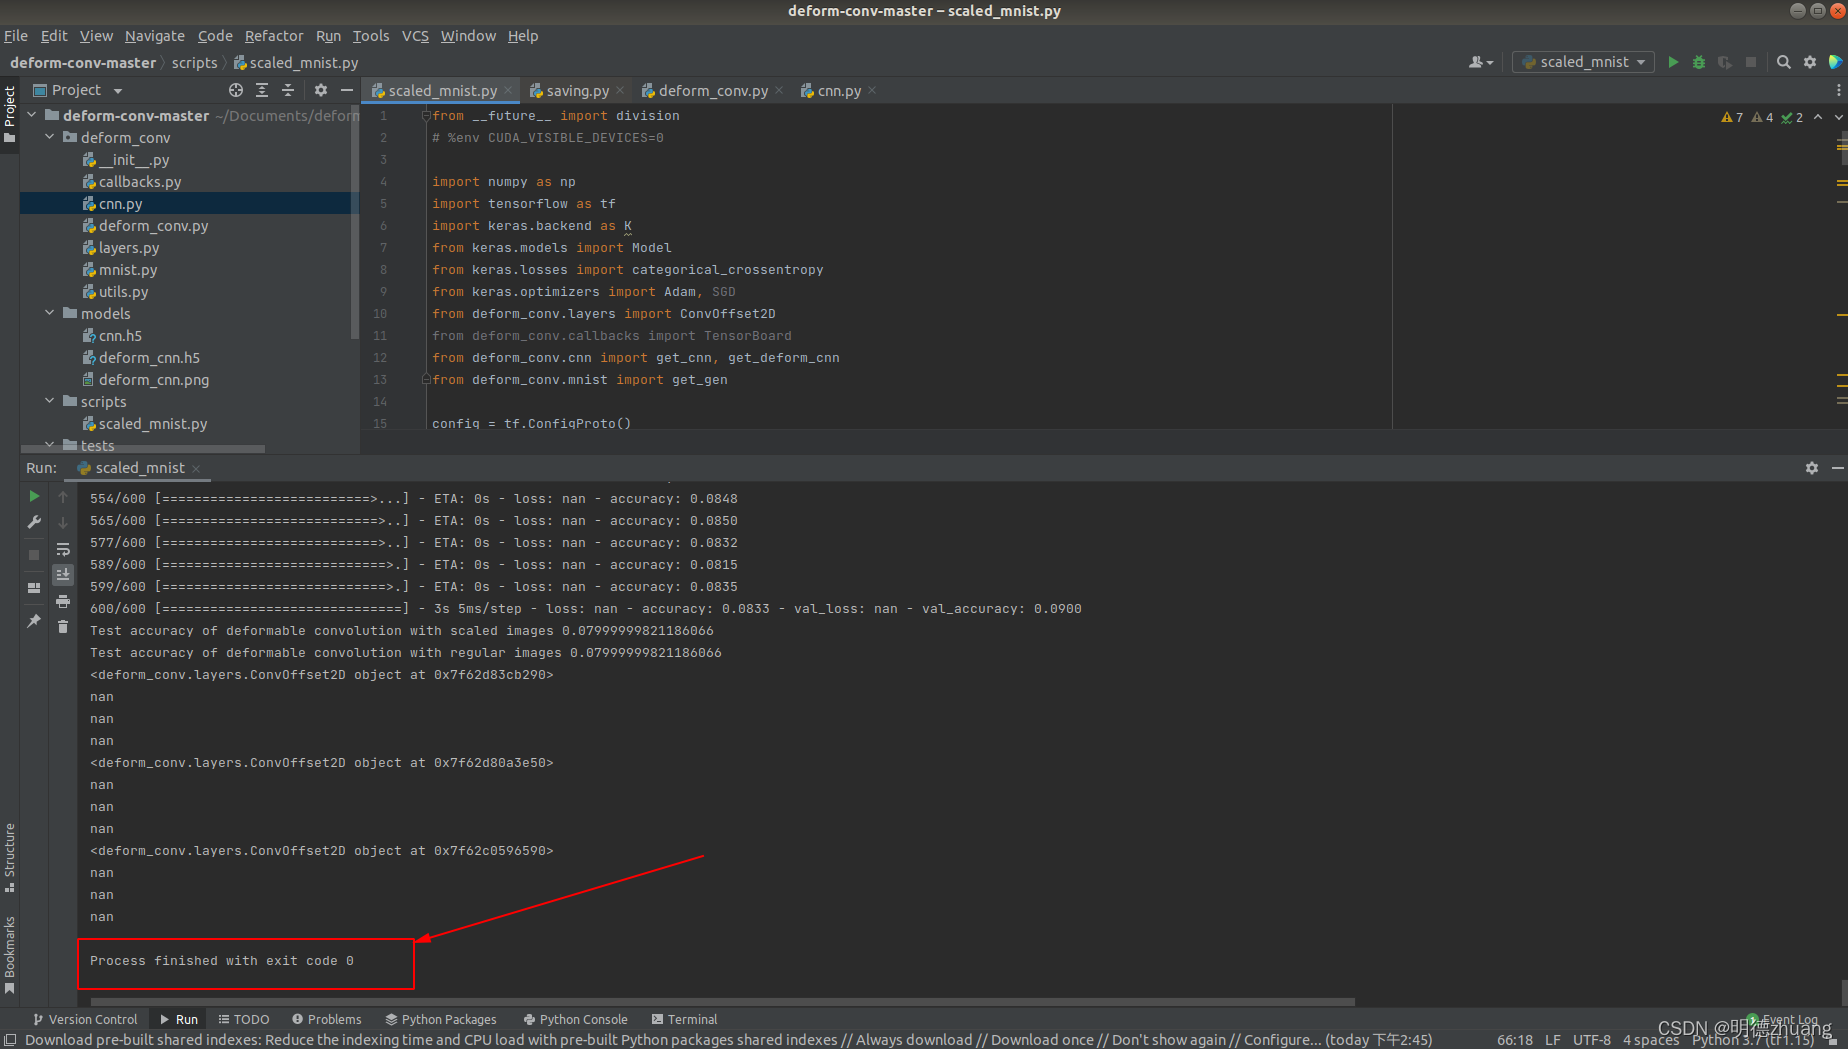The width and height of the screenshot is (1848, 1049).
Task: Select callbacks.py in the project tree
Action: click(x=140, y=181)
